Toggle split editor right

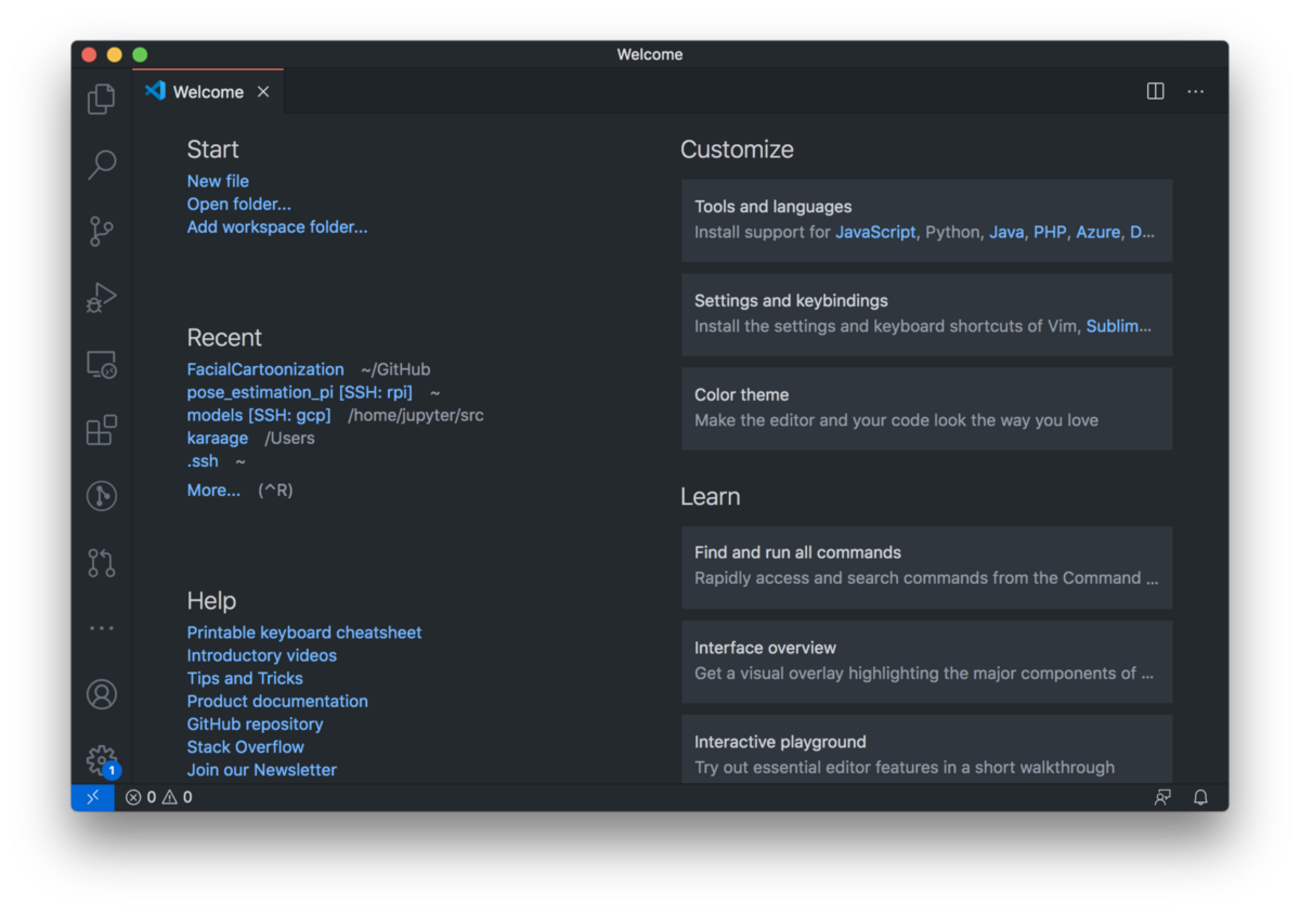pyautogui.click(x=1155, y=91)
